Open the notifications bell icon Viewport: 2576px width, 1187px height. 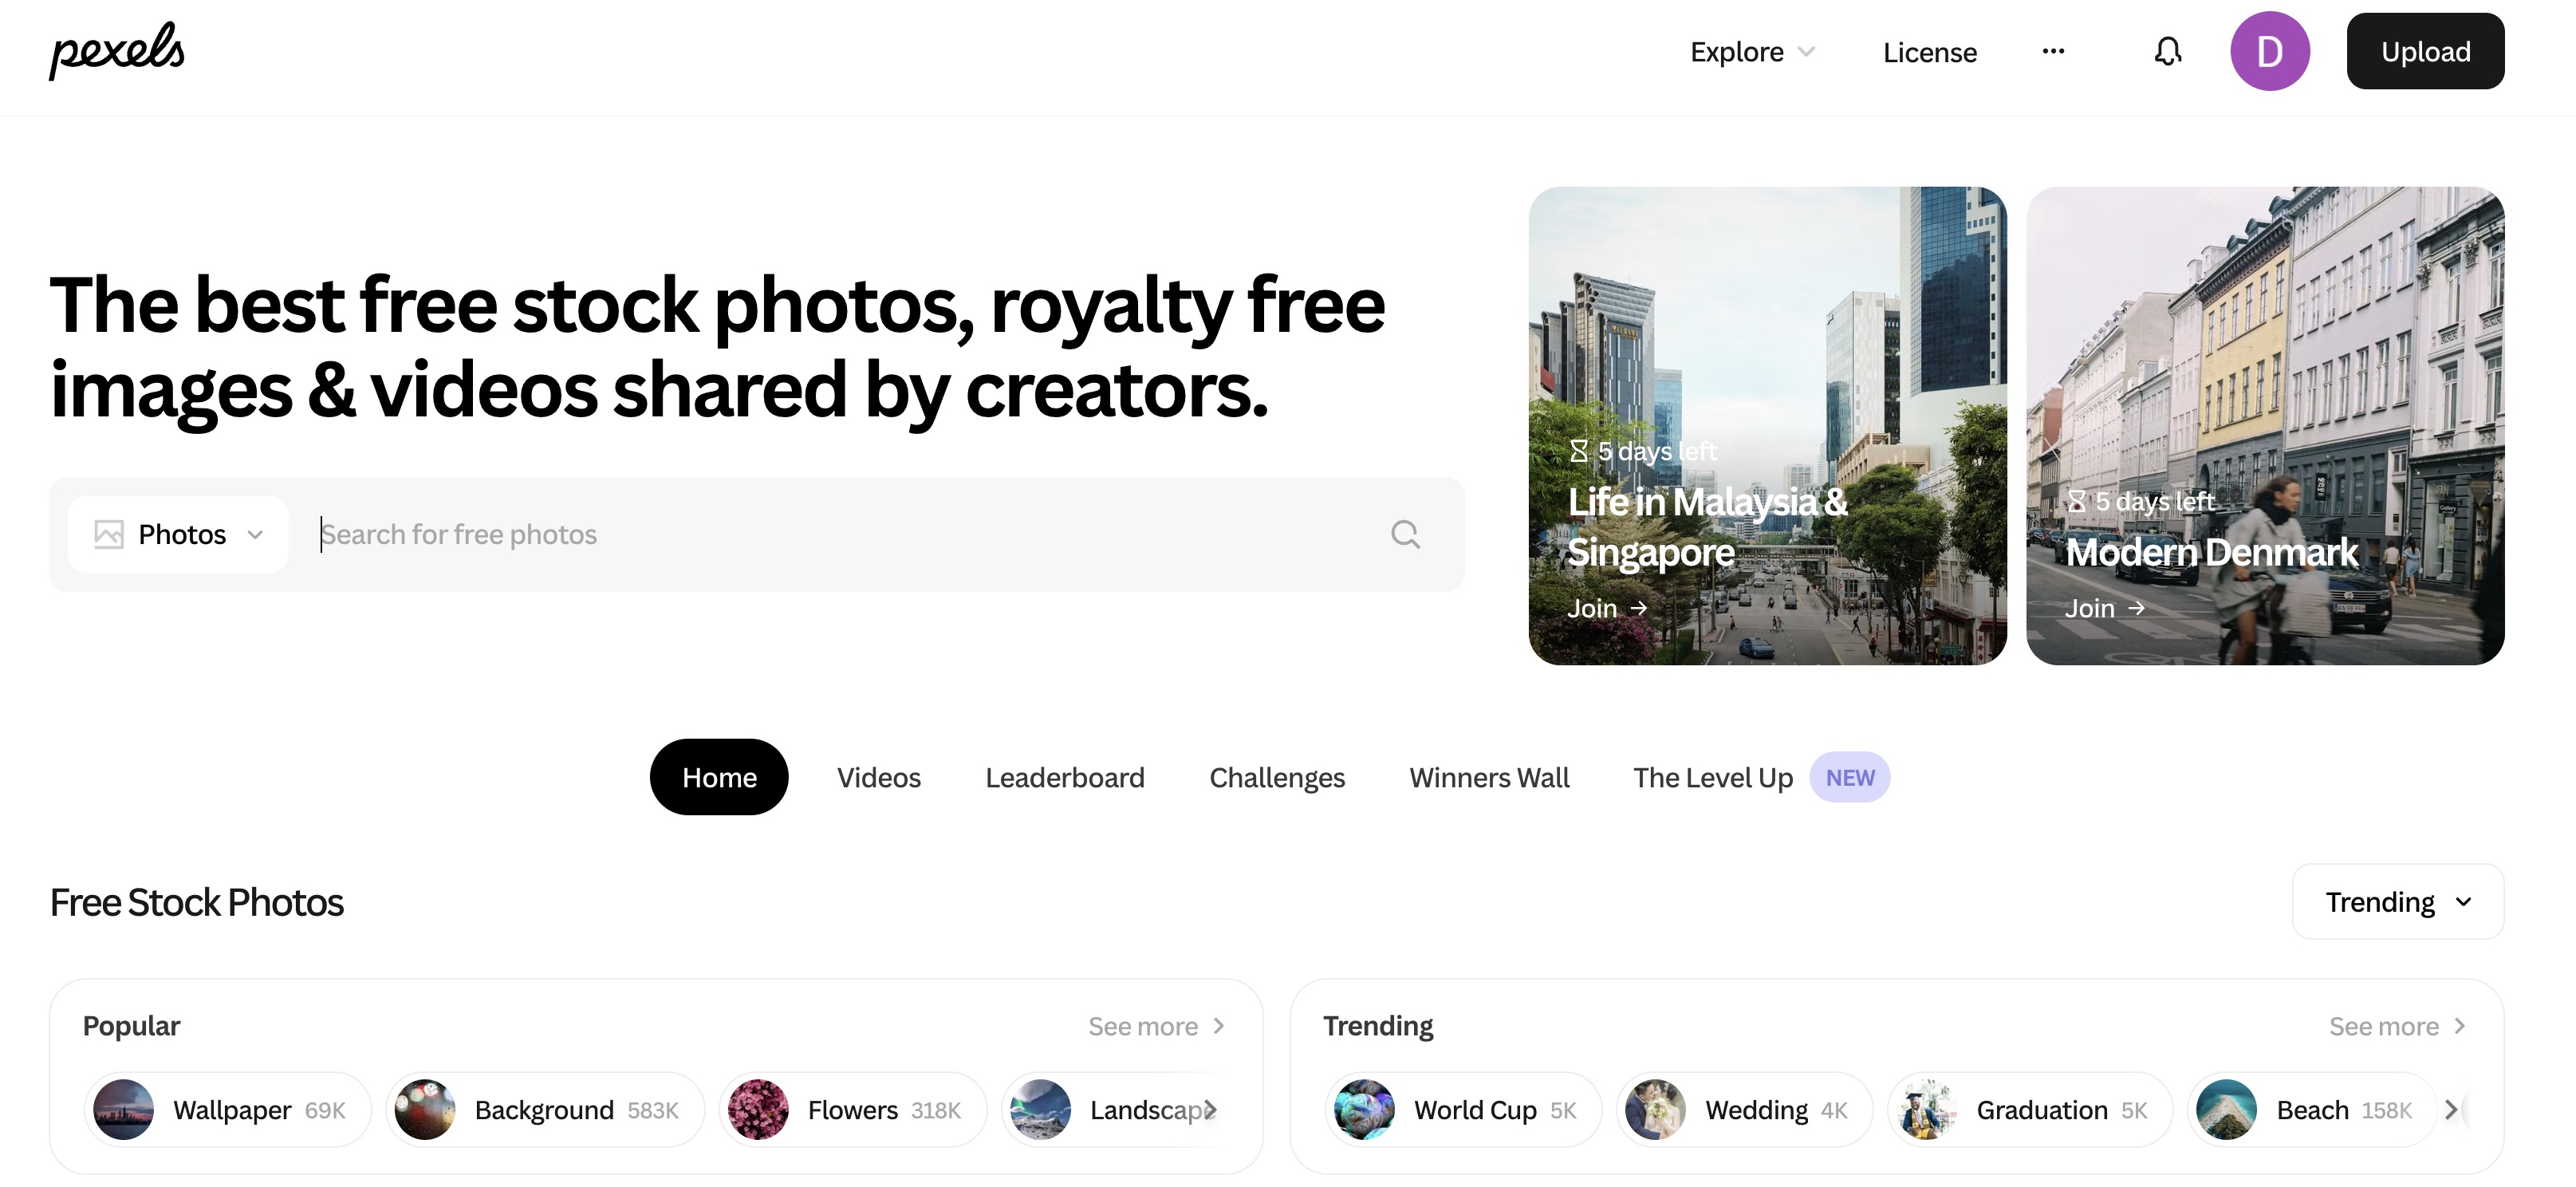point(2167,51)
